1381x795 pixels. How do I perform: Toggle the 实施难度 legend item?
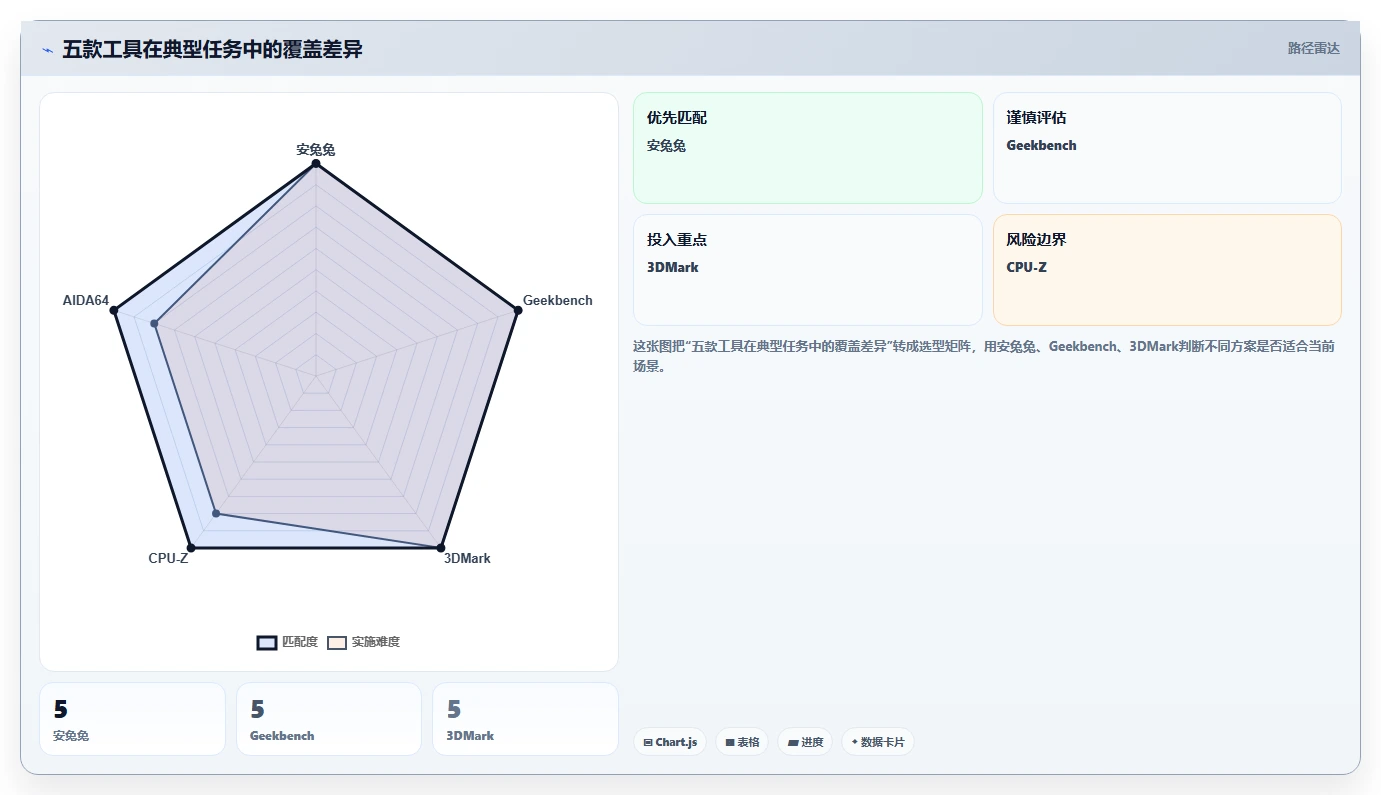tap(364, 642)
